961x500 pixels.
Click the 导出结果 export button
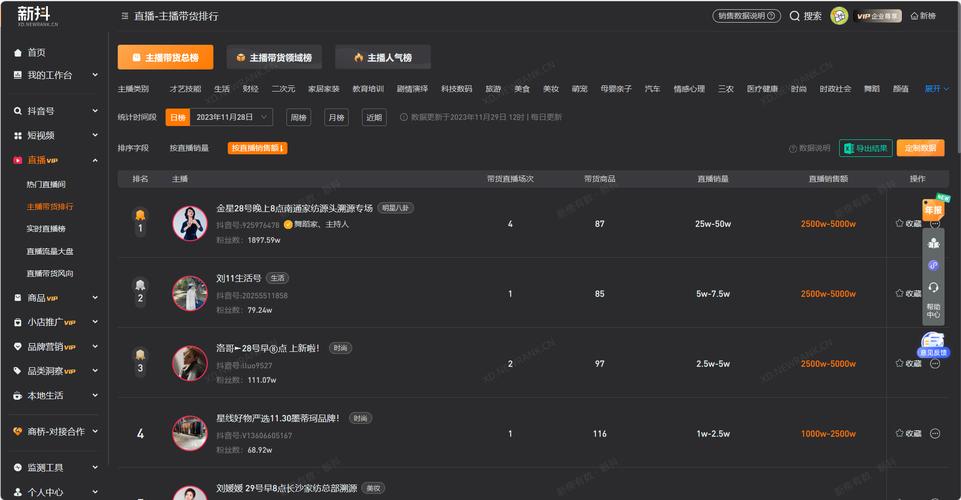865,148
